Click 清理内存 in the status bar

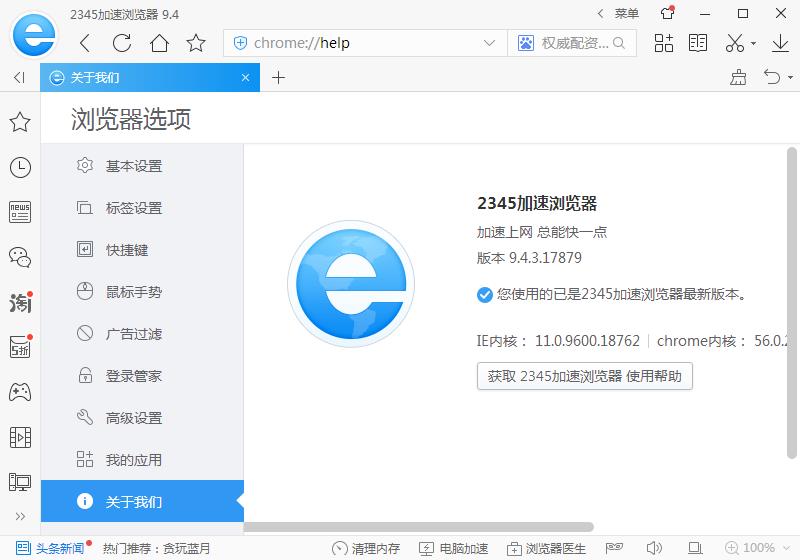click(366, 548)
